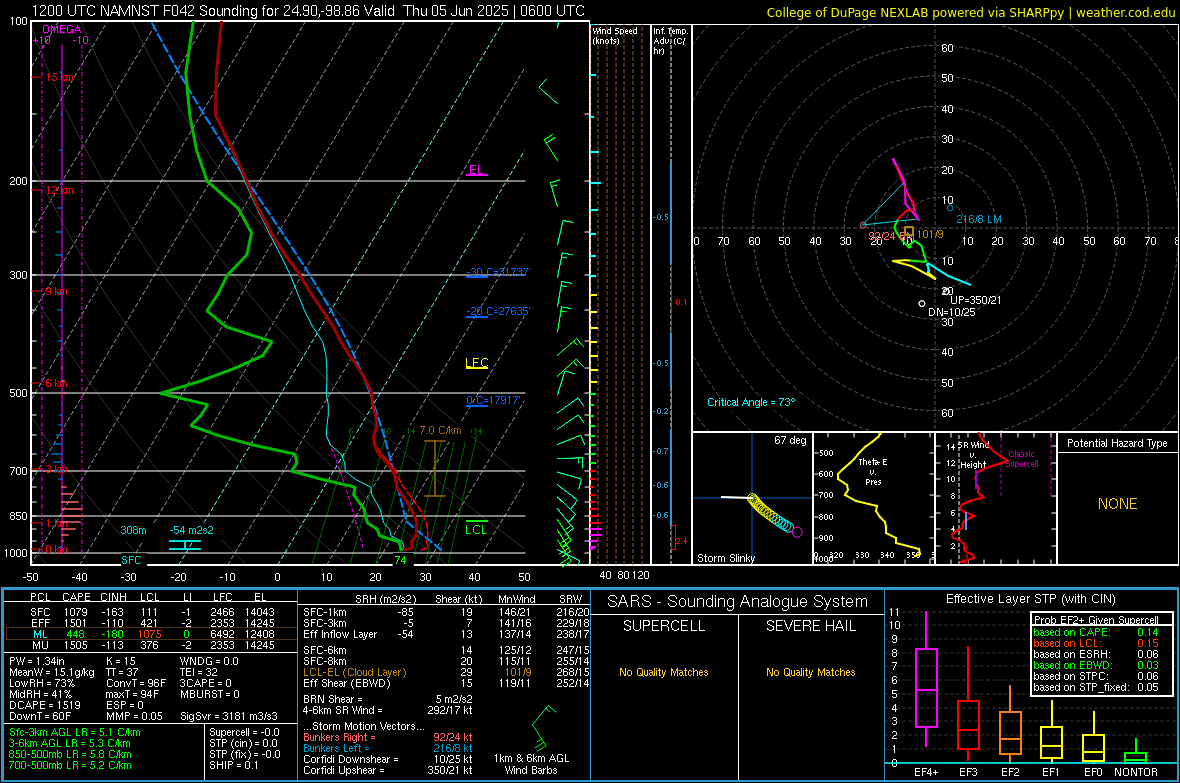Click the SR Wind v. Height inset plot
1180x783 pixels.
(995, 498)
